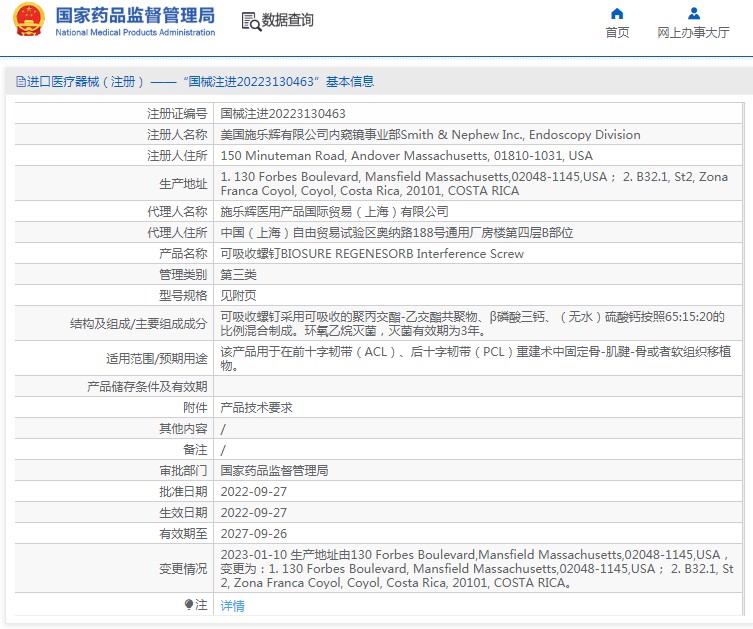The height and width of the screenshot is (629, 753).
Task: Click the 国家药品监督管理局 site title
Action: click(x=134, y=15)
